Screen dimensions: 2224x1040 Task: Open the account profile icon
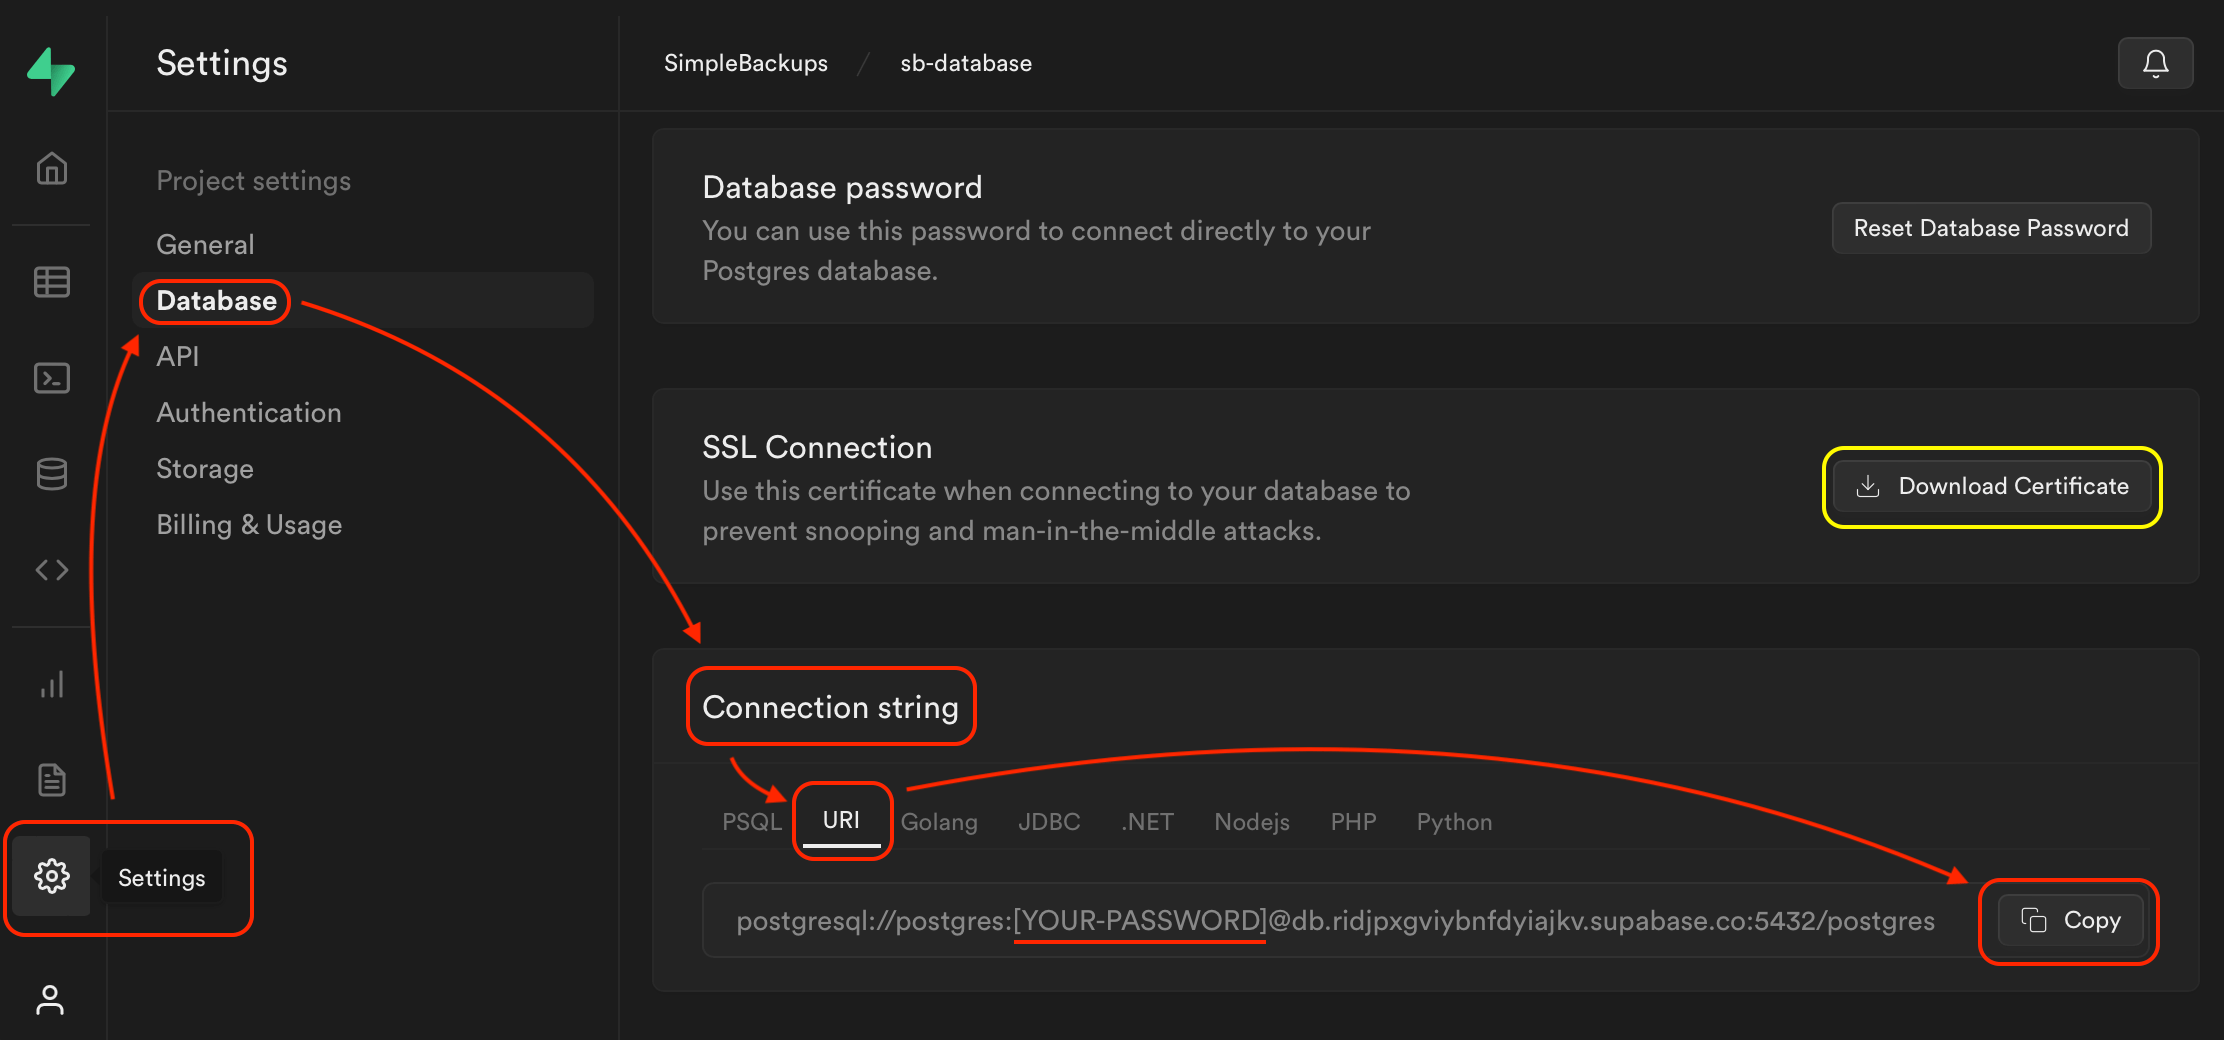pyautogui.click(x=50, y=1000)
